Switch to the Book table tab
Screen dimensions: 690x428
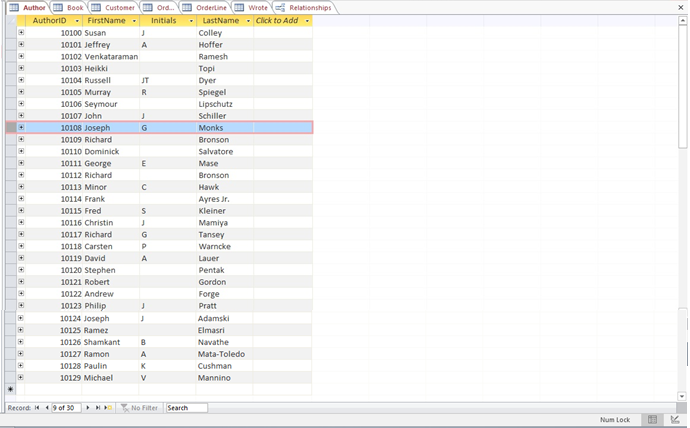(x=70, y=7)
